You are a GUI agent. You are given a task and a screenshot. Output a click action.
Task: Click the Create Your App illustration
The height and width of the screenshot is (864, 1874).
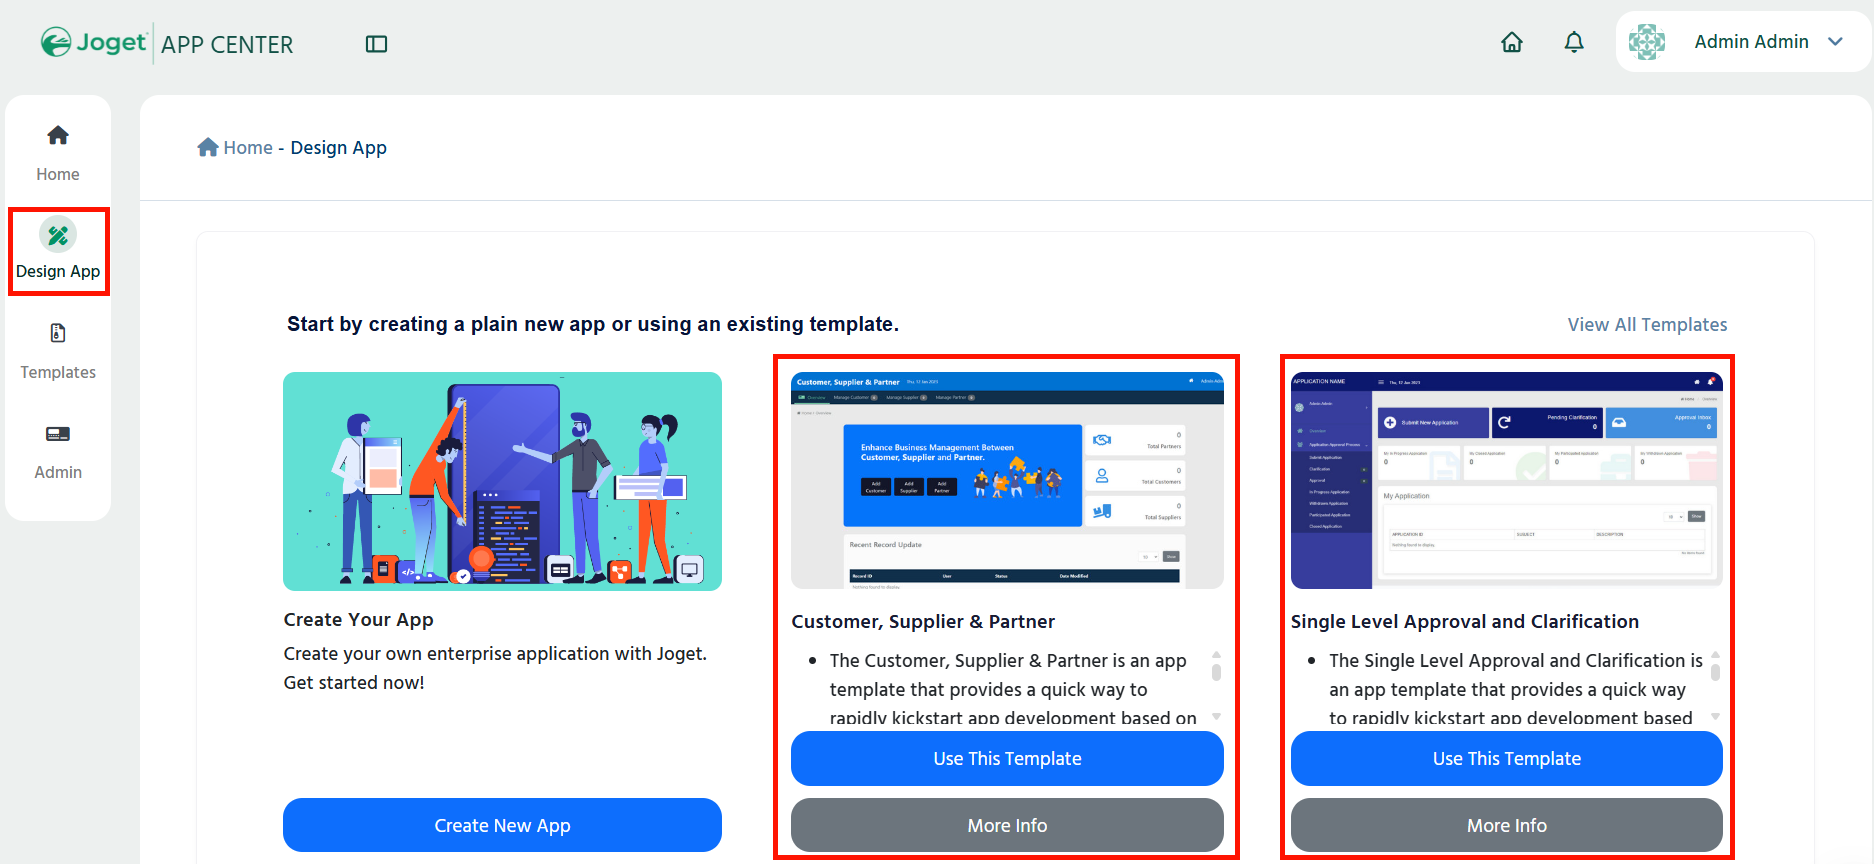[502, 481]
